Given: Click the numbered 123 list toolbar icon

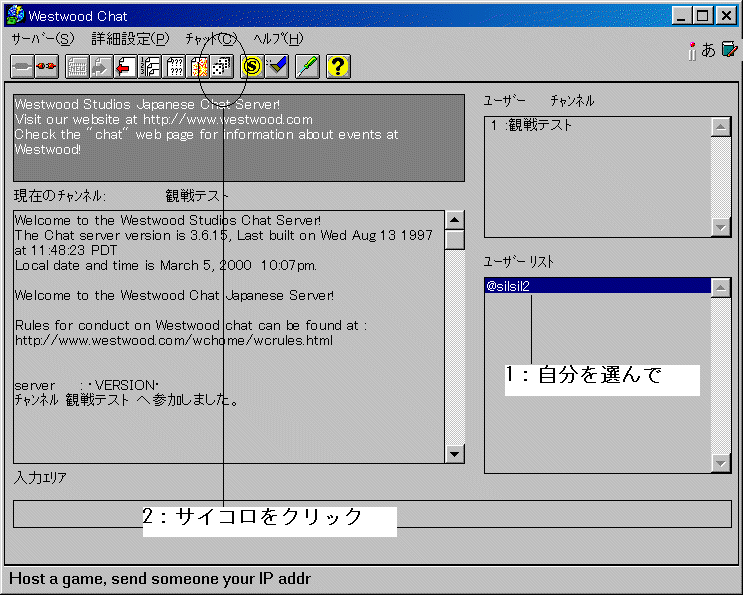Looking at the screenshot, I should (150, 67).
